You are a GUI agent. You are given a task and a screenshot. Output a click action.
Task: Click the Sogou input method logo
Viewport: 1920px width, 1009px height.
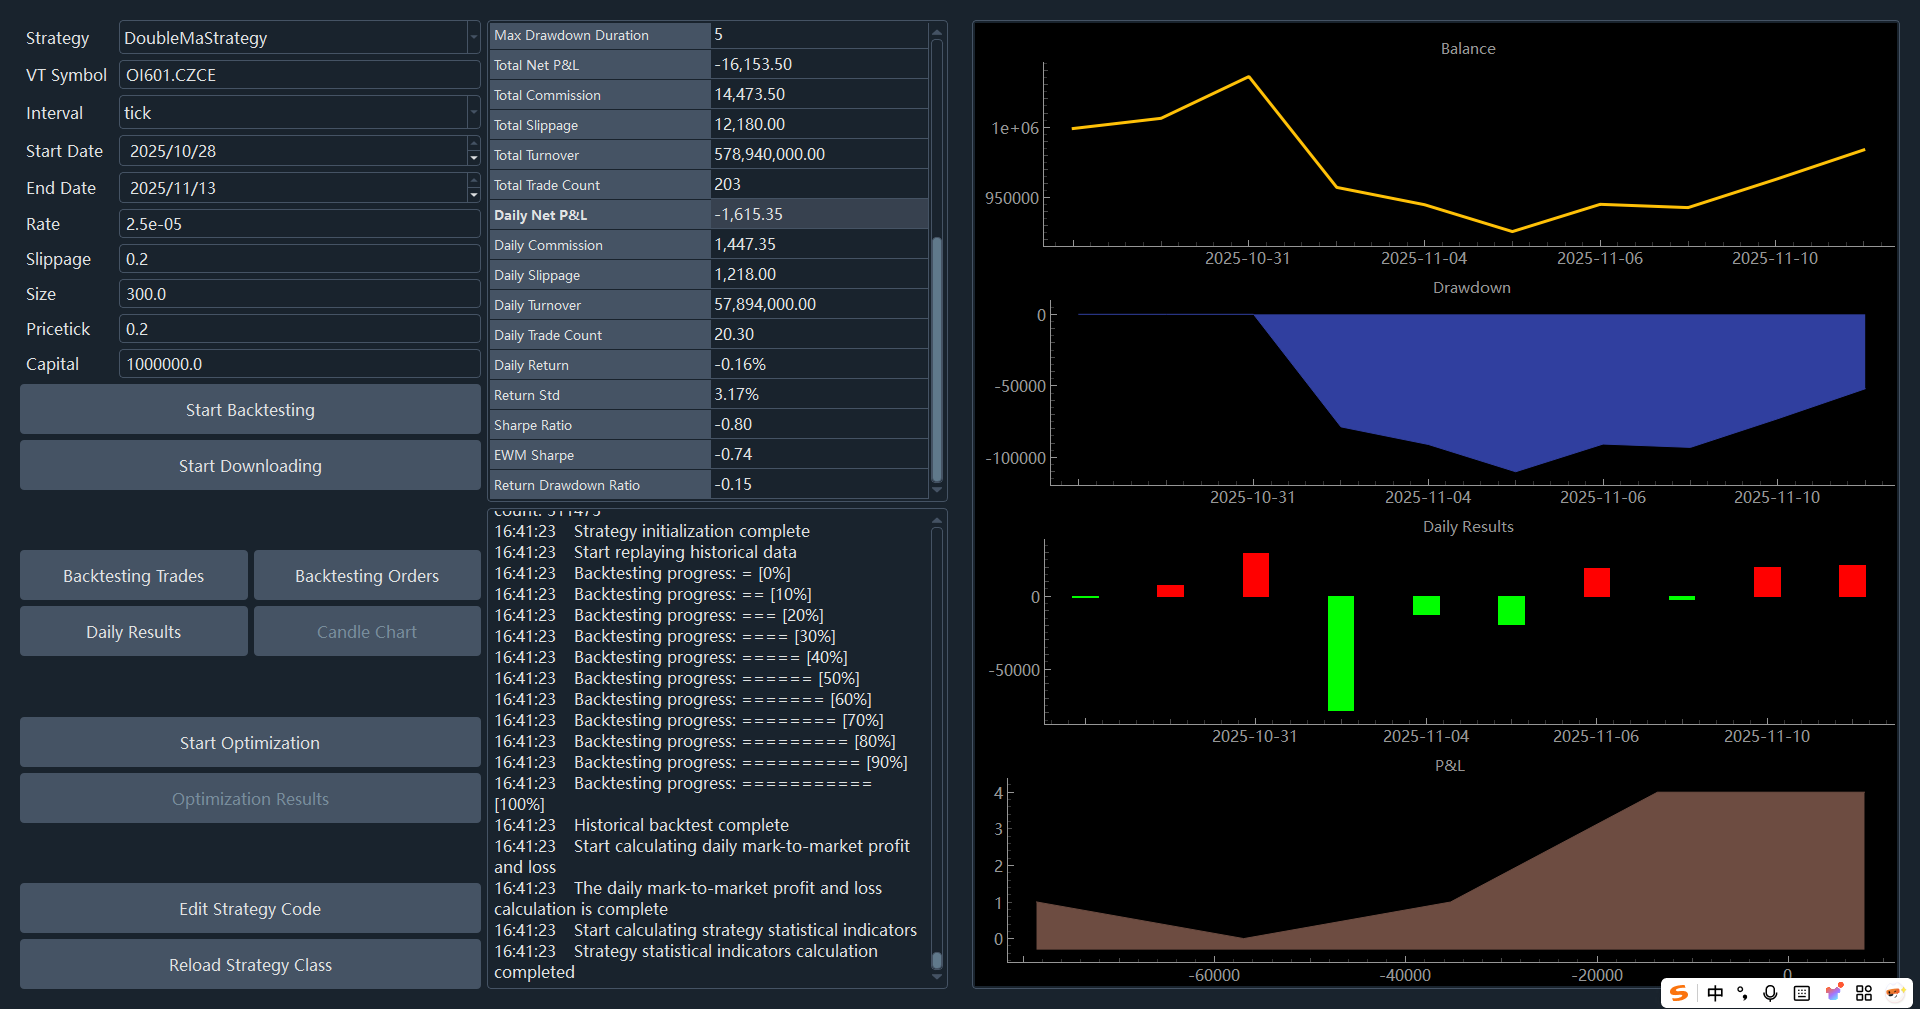pyautogui.click(x=1679, y=993)
